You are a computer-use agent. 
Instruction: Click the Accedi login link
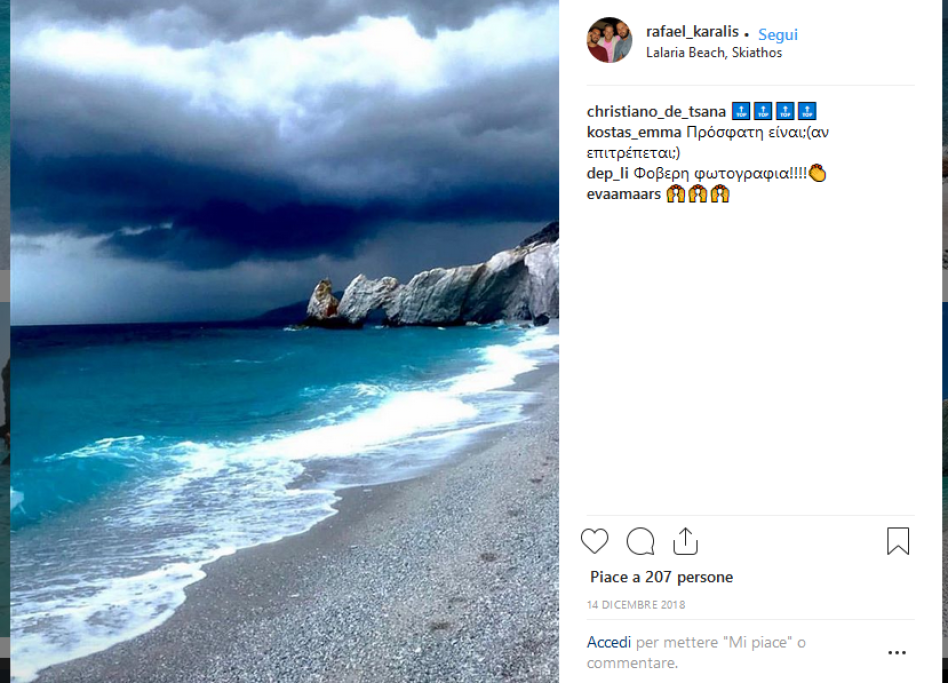click(x=609, y=642)
